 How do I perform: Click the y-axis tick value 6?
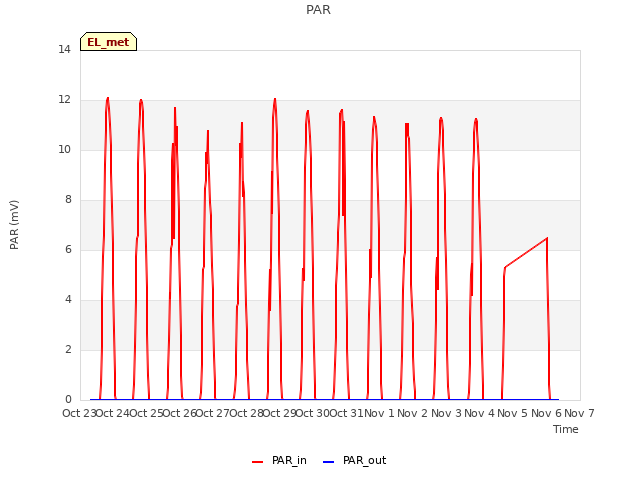tap(68, 250)
